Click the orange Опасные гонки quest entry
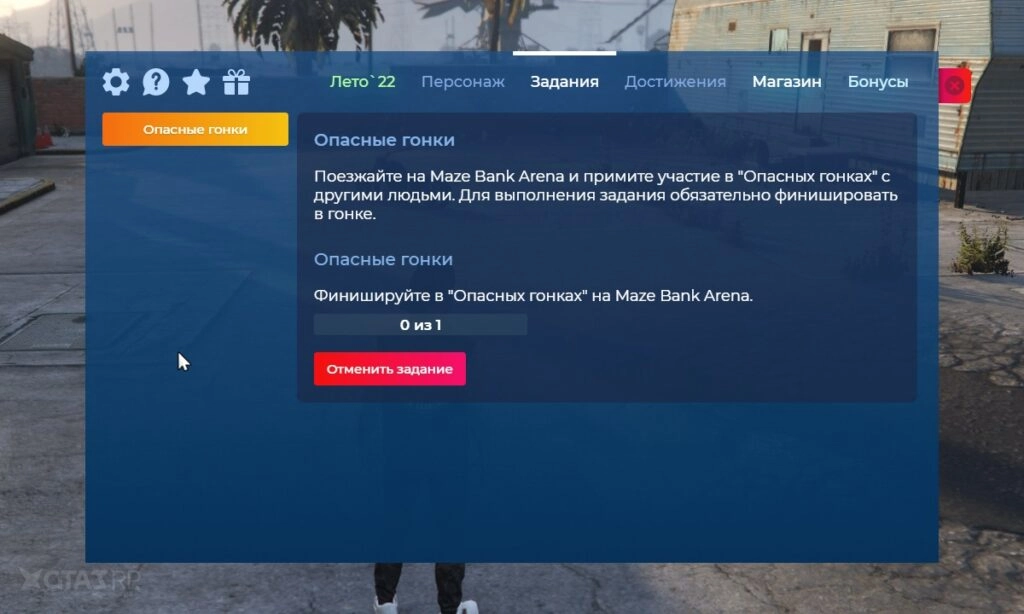Screen dimensions: 1024x614 [x=194, y=129]
